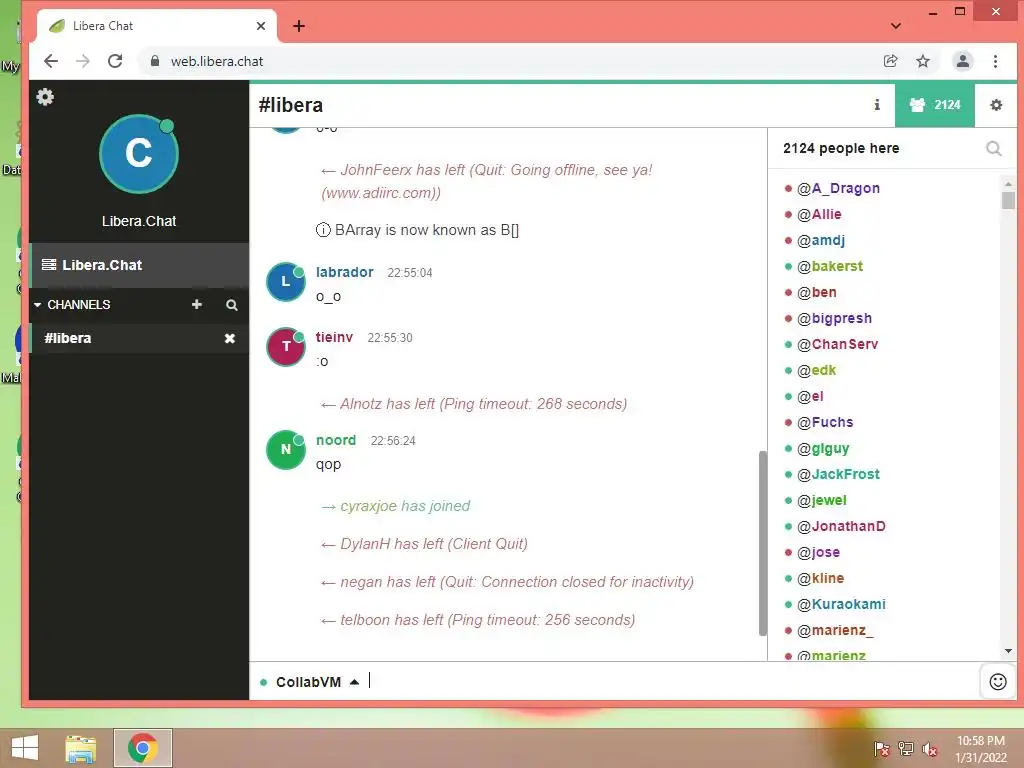This screenshot has height=768, width=1024.
Task: Click the Chrome taskbar icon
Action: tap(143, 748)
